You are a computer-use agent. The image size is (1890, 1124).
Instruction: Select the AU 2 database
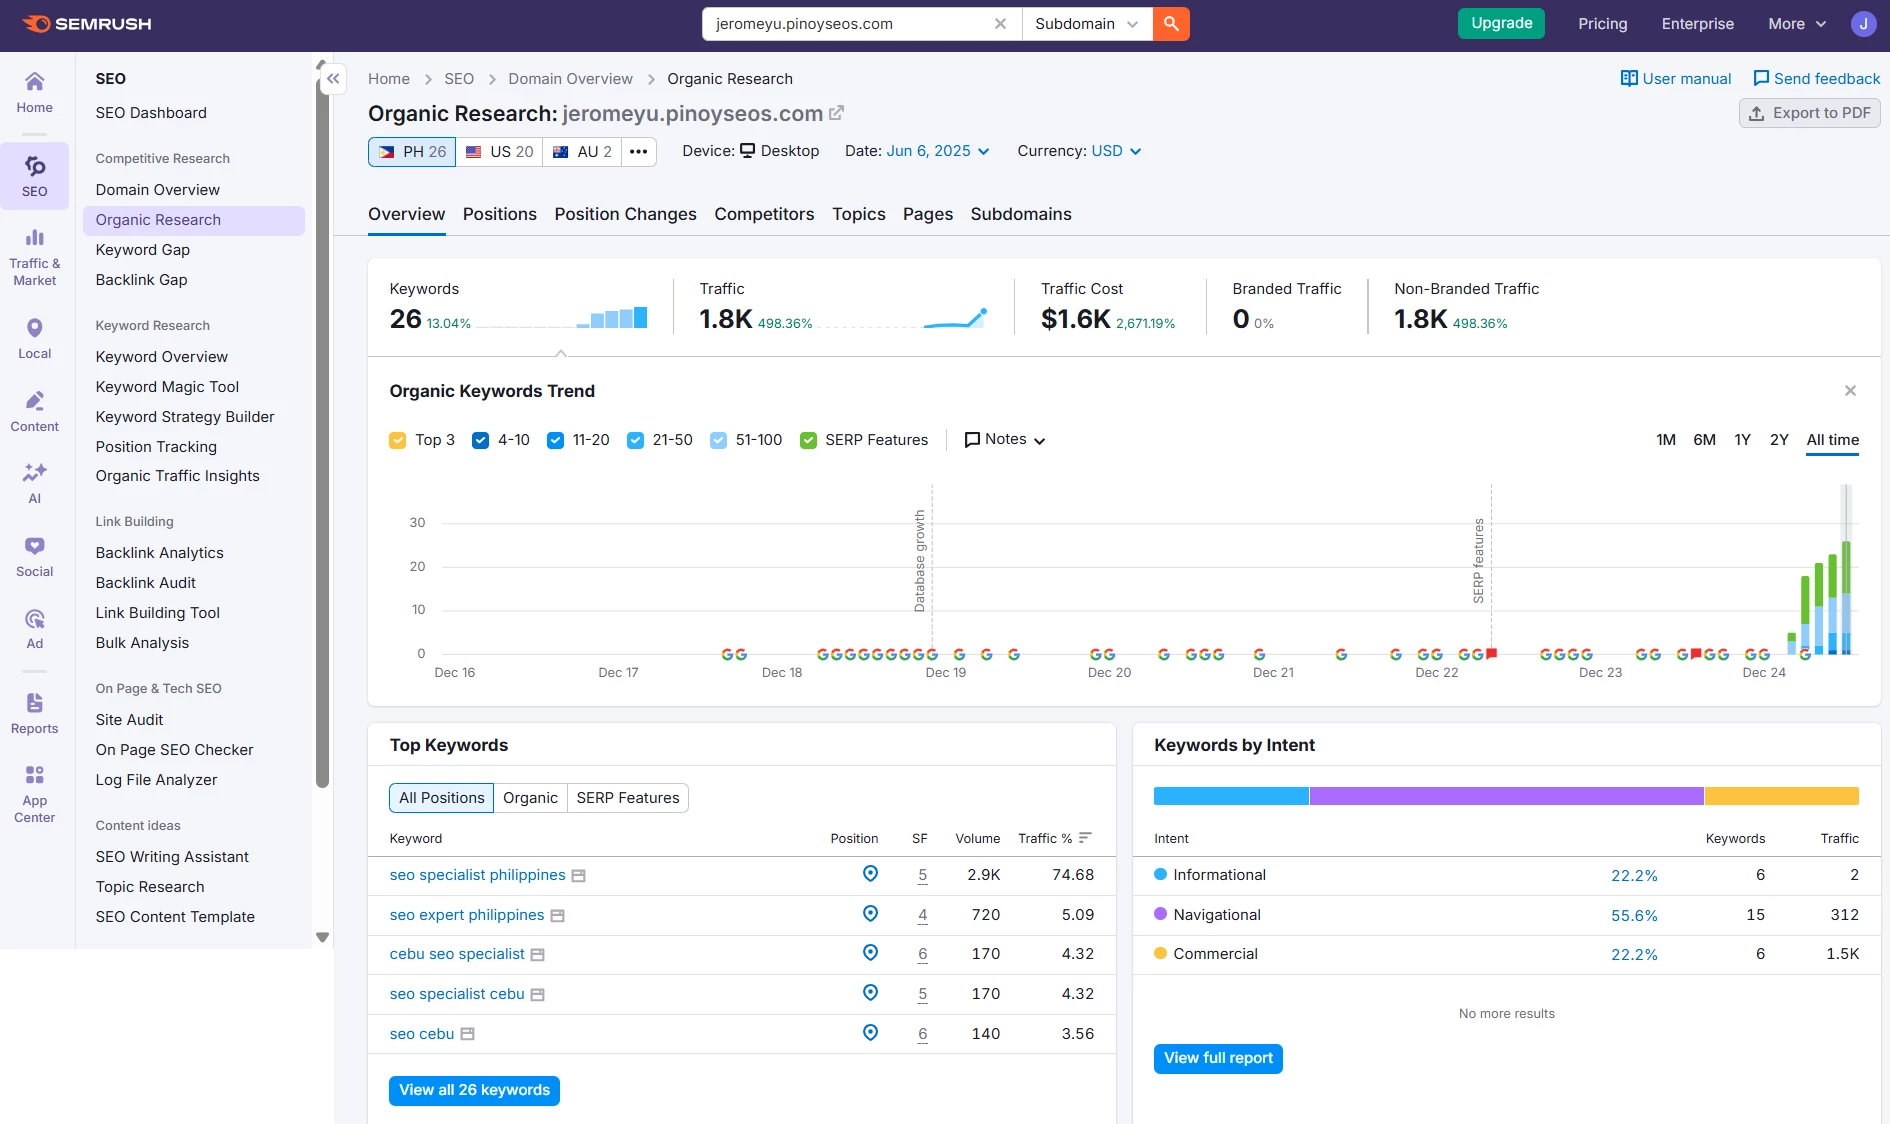pyautogui.click(x=582, y=152)
